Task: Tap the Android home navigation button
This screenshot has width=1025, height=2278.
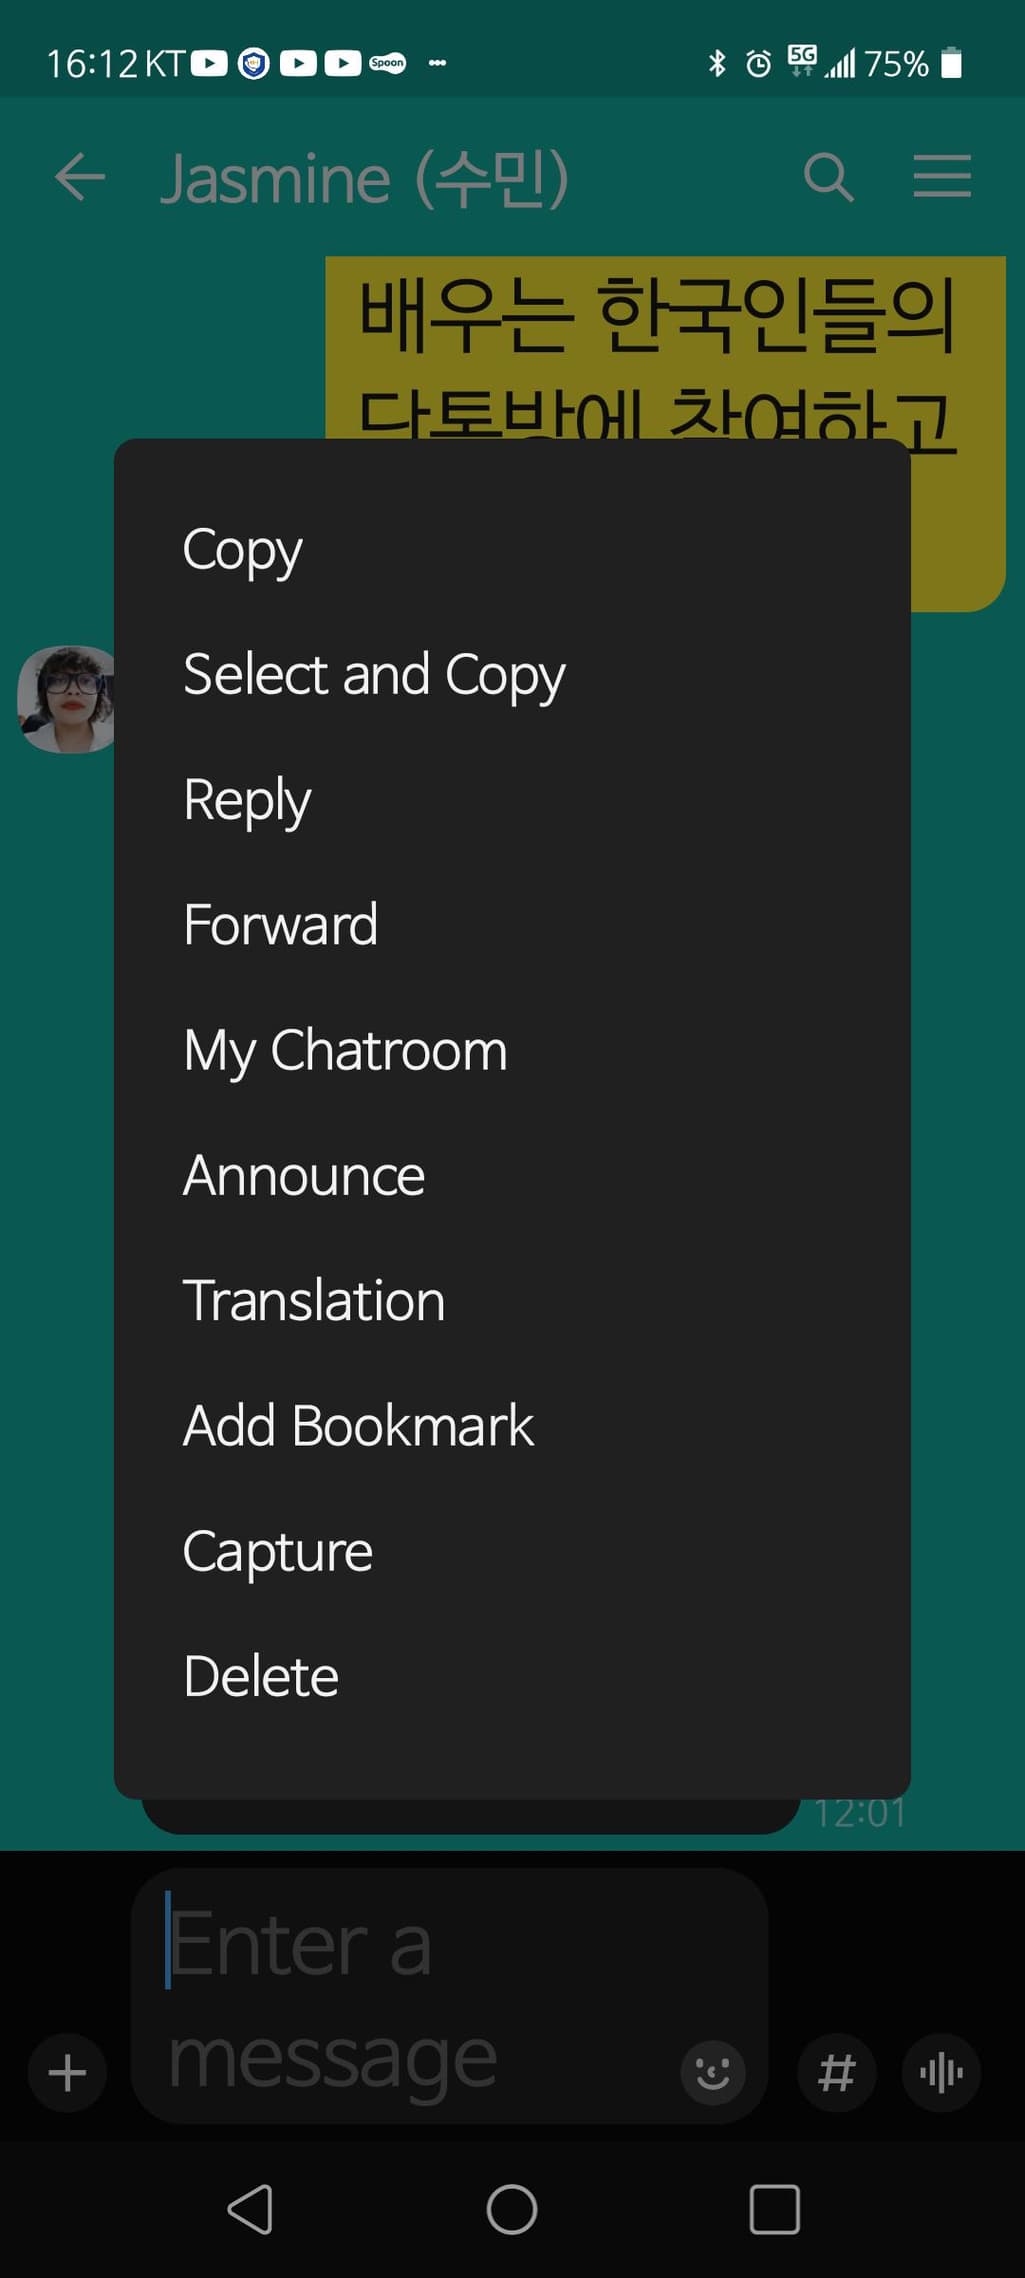Action: pyautogui.click(x=512, y=2209)
